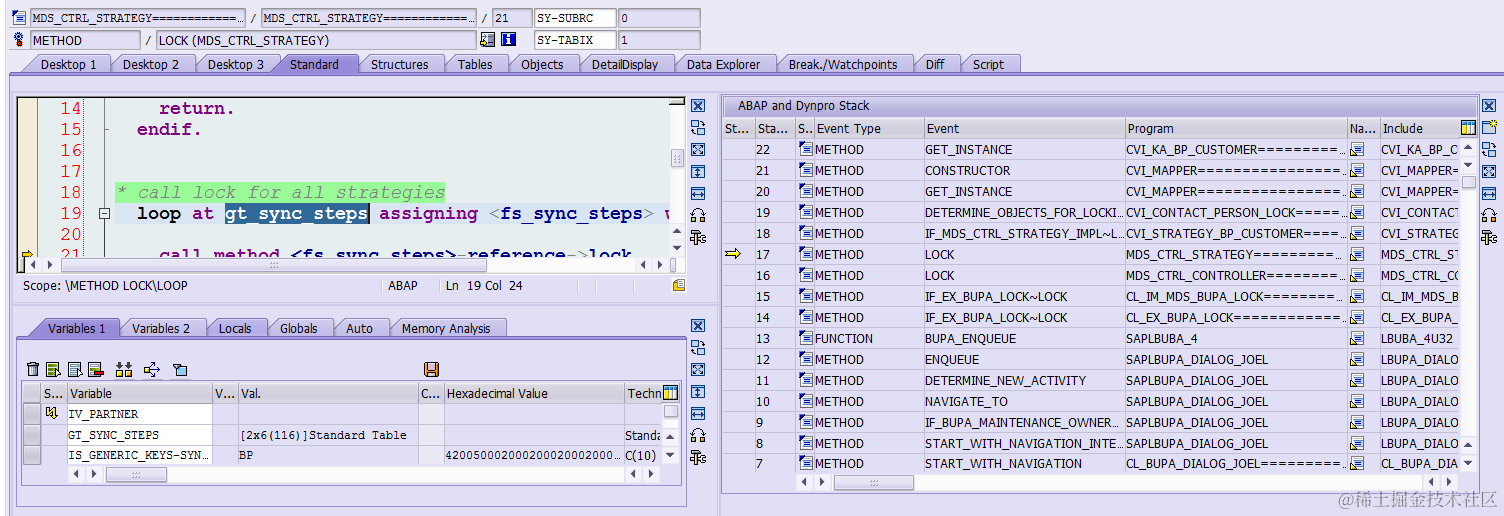Open the column layout icon in the variables table header
The width and height of the screenshot is (1504, 516).
coord(670,393)
